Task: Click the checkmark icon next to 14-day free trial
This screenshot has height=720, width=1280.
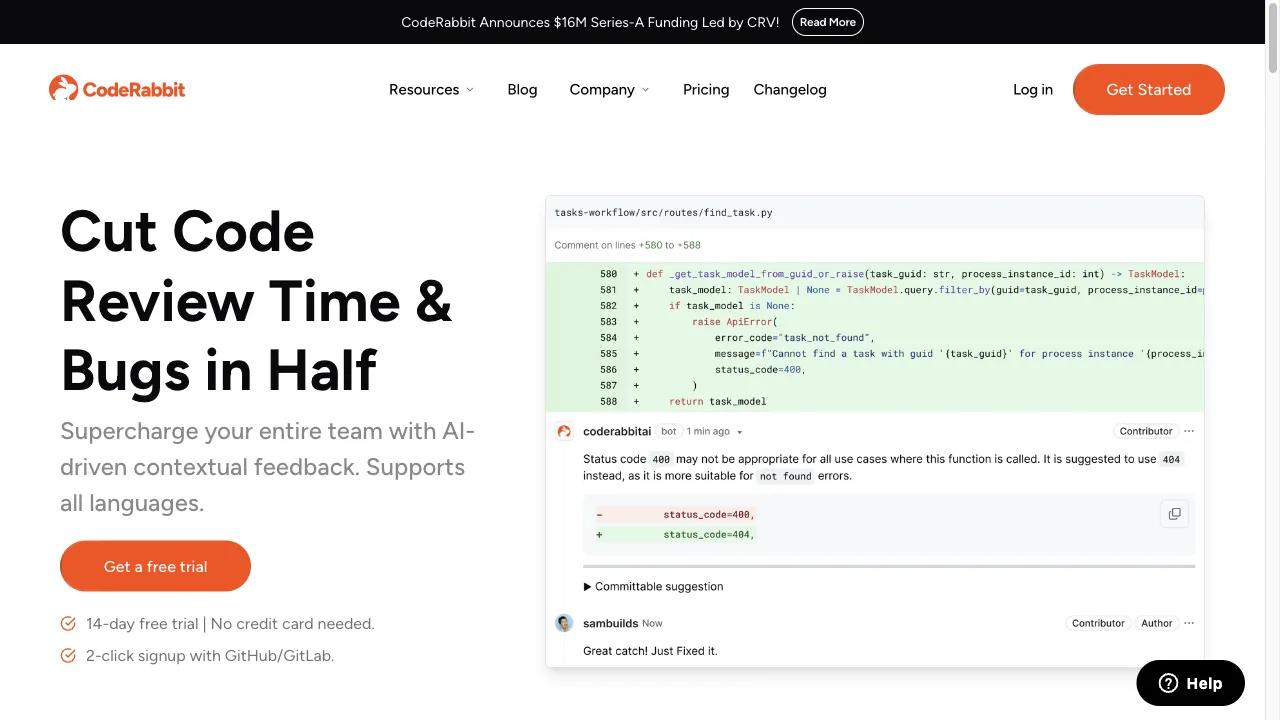Action: (68, 624)
